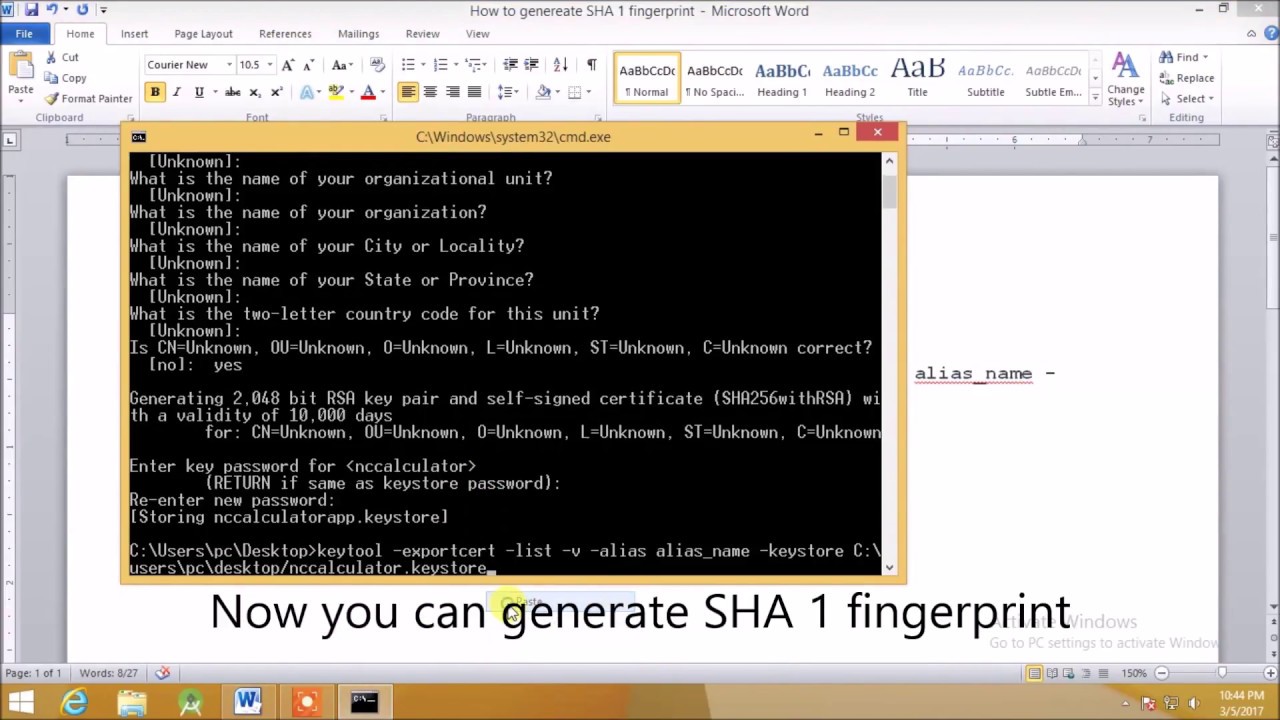Click the Replace button

click(x=1187, y=78)
